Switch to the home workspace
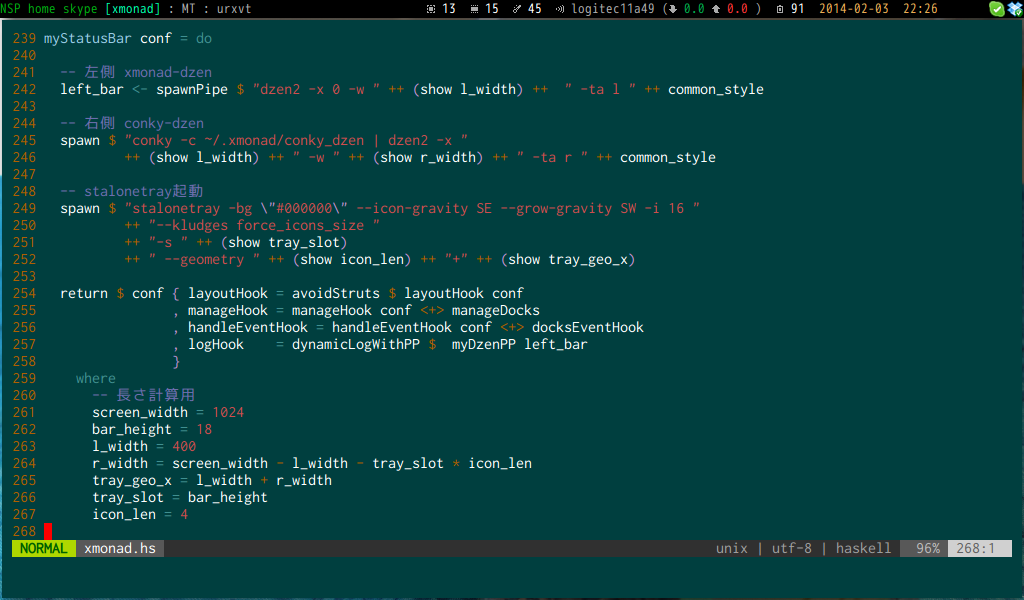 pyautogui.click(x=40, y=8)
